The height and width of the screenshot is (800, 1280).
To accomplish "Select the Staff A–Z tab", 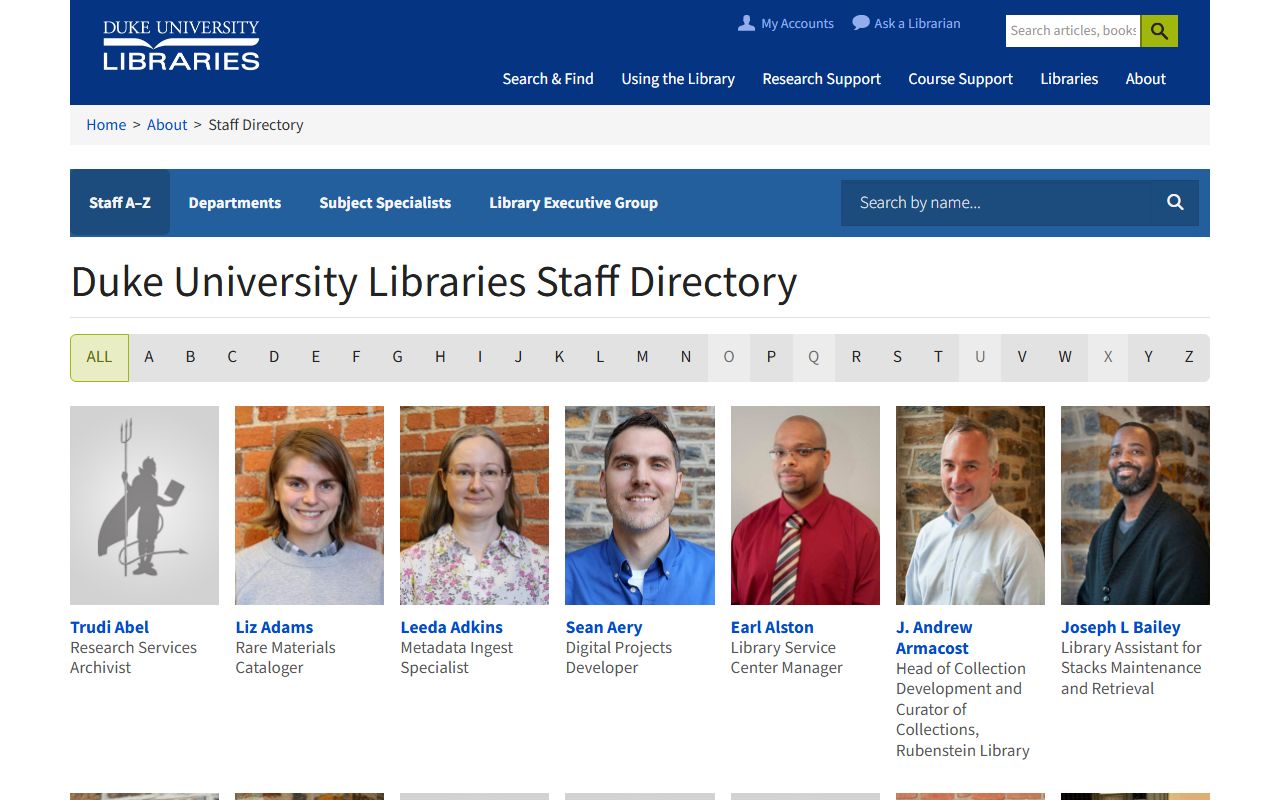I will point(120,203).
